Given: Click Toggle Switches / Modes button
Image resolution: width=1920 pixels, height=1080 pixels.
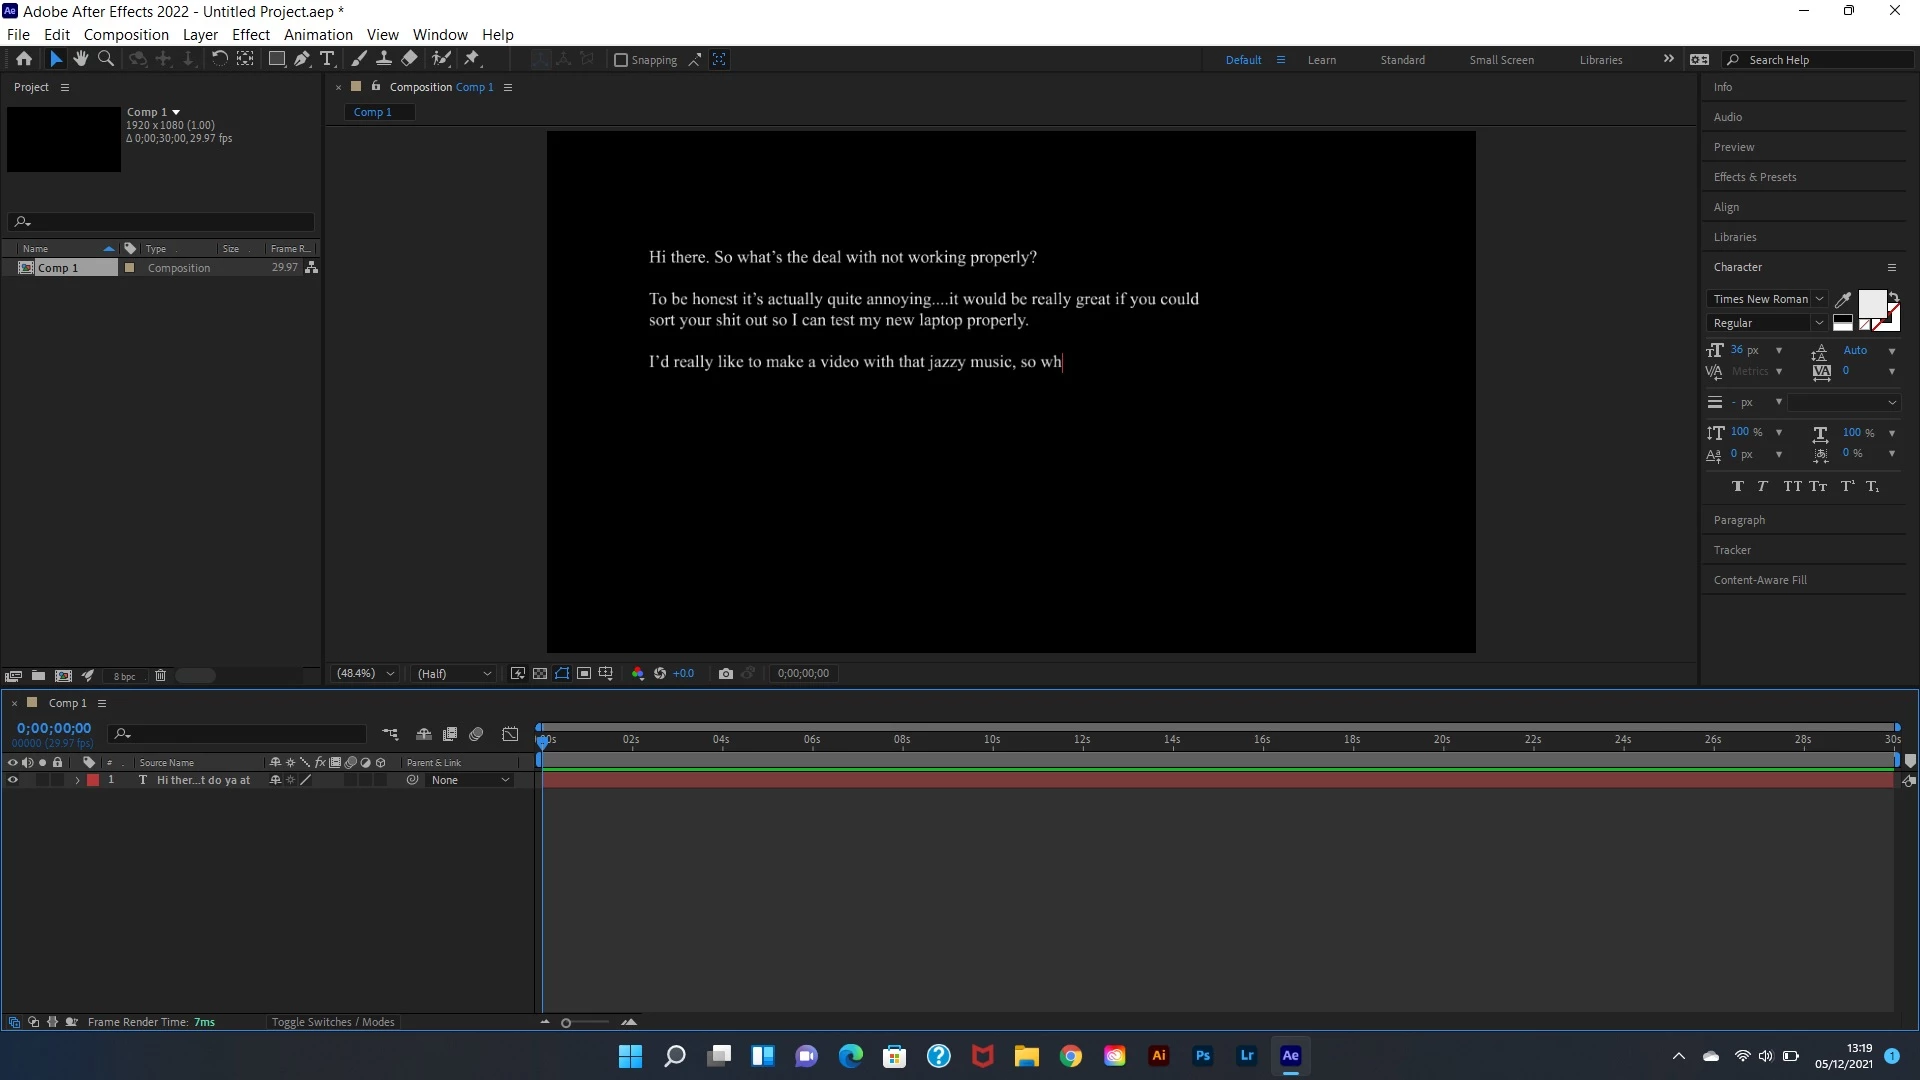Looking at the screenshot, I should coord(333,1022).
